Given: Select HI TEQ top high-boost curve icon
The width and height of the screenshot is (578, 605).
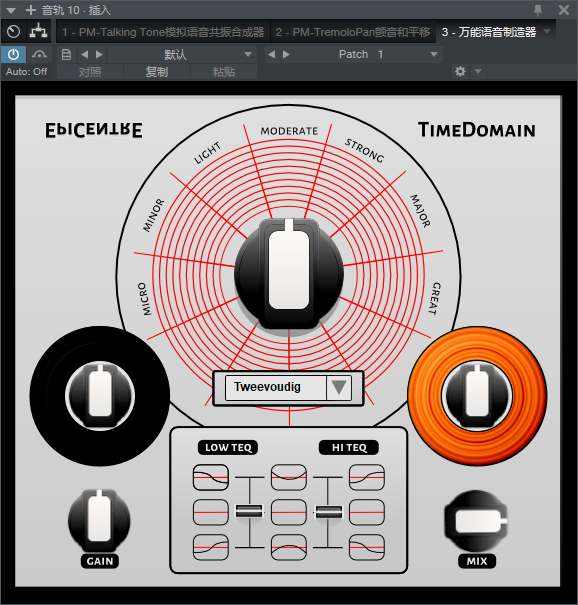Looking at the screenshot, I should pyautogui.click(x=367, y=477).
